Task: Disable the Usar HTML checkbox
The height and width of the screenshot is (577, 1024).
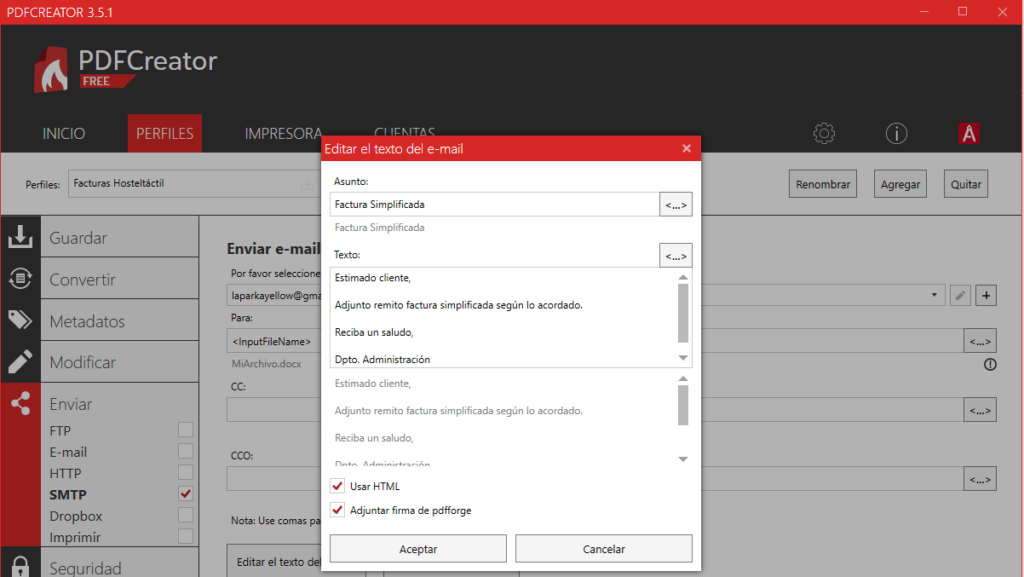Action: tap(338, 486)
